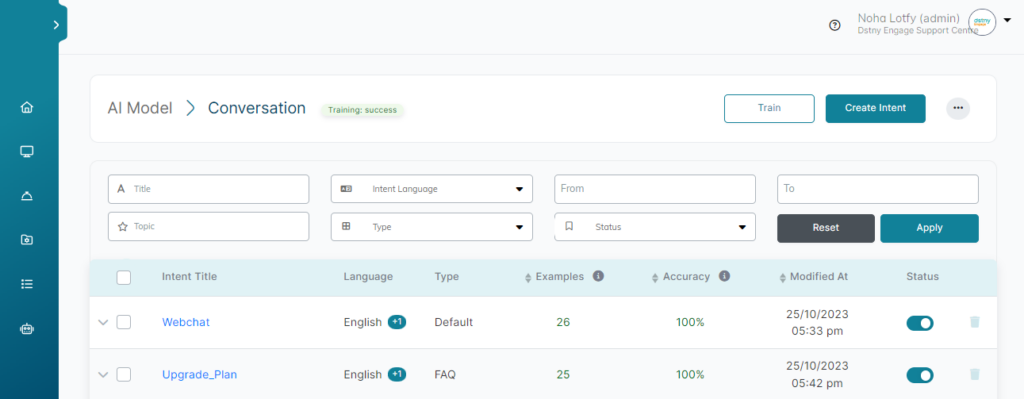Open the folder icon in sidebar
Image resolution: width=1024 pixels, height=399 pixels.
tap(27, 240)
